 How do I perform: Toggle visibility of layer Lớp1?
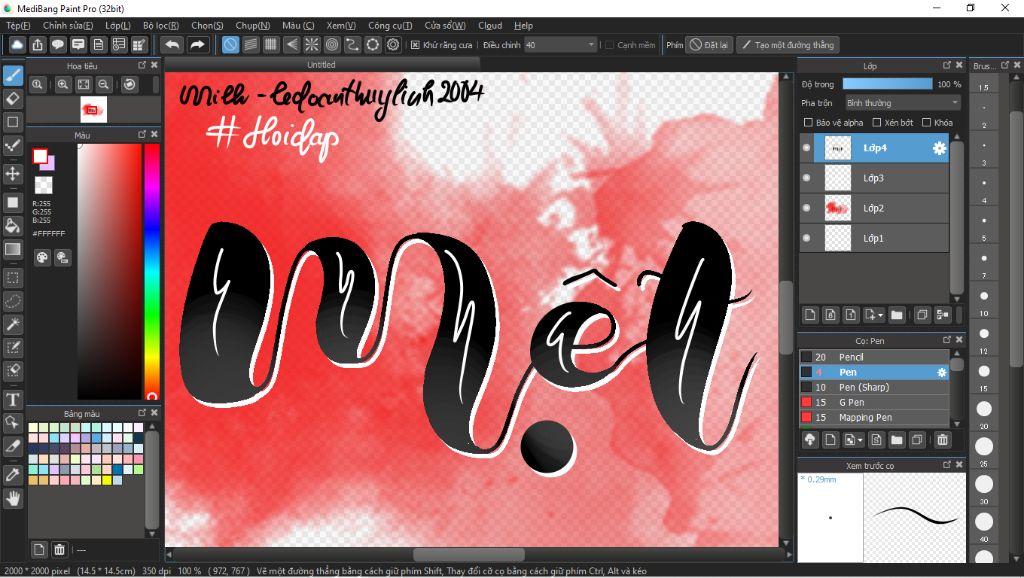[807, 238]
